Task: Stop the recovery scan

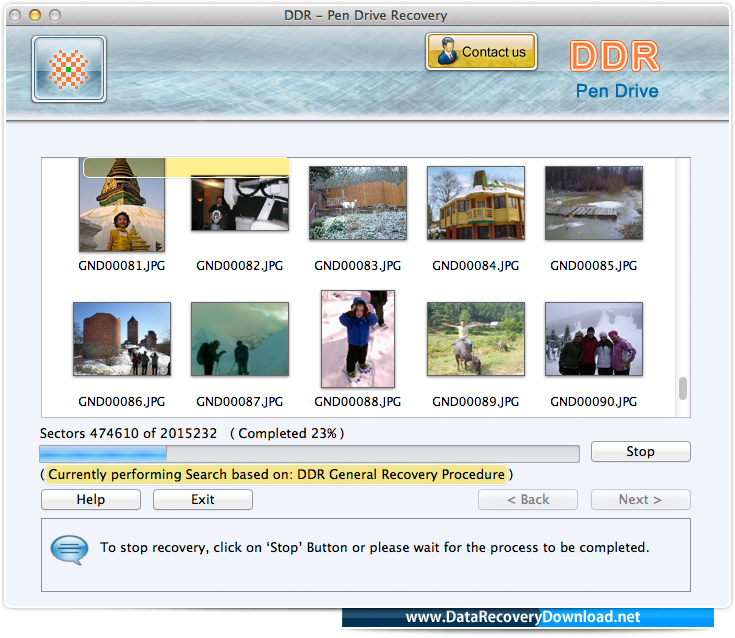Action: tap(640, 451)
